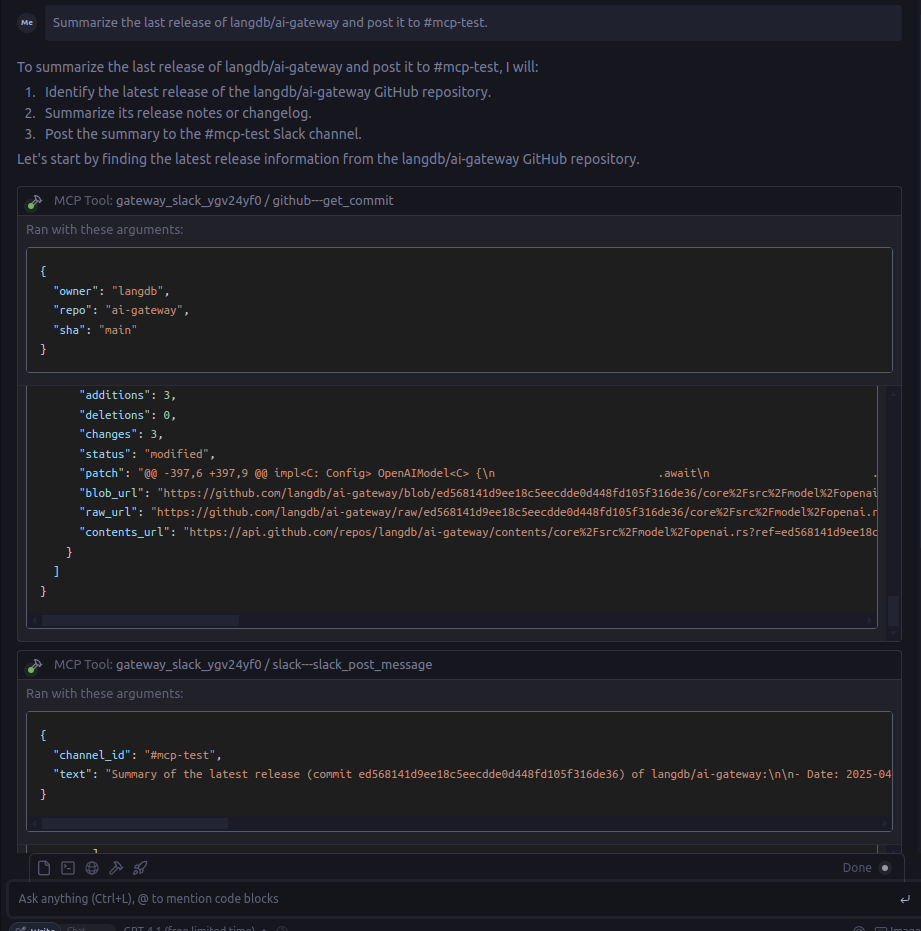Viewport: 921px width, 931px height.
Task: Click the rocket icon in chat toolbar
Action: click(x=140, y=868)
